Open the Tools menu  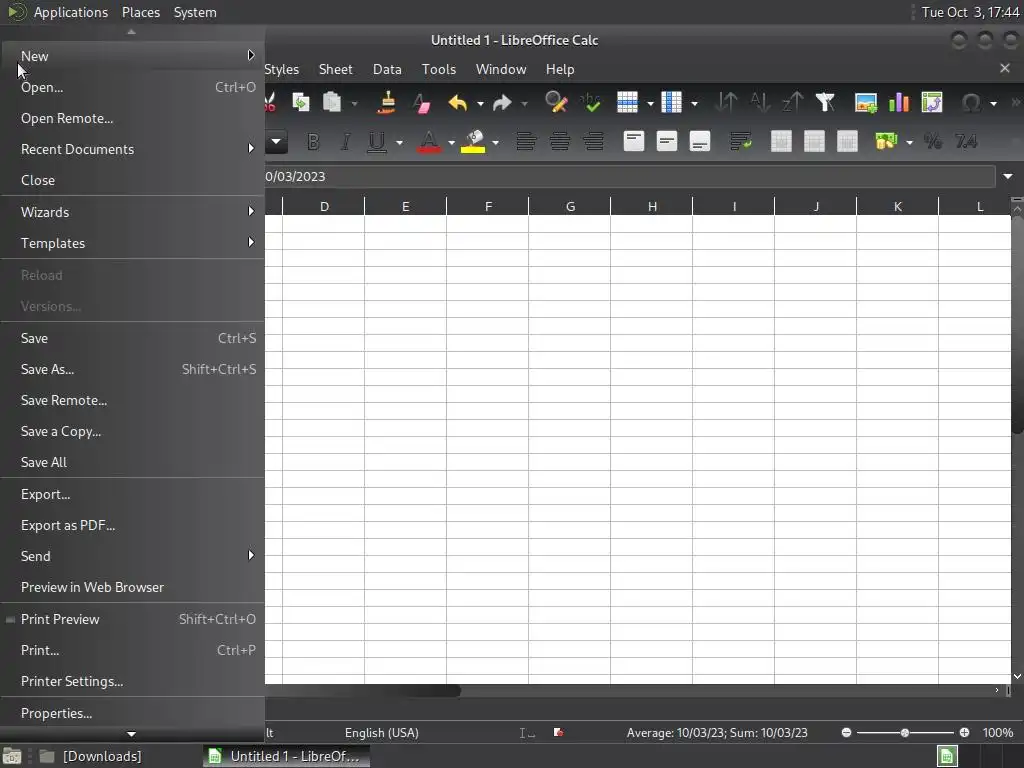(439, 69)
